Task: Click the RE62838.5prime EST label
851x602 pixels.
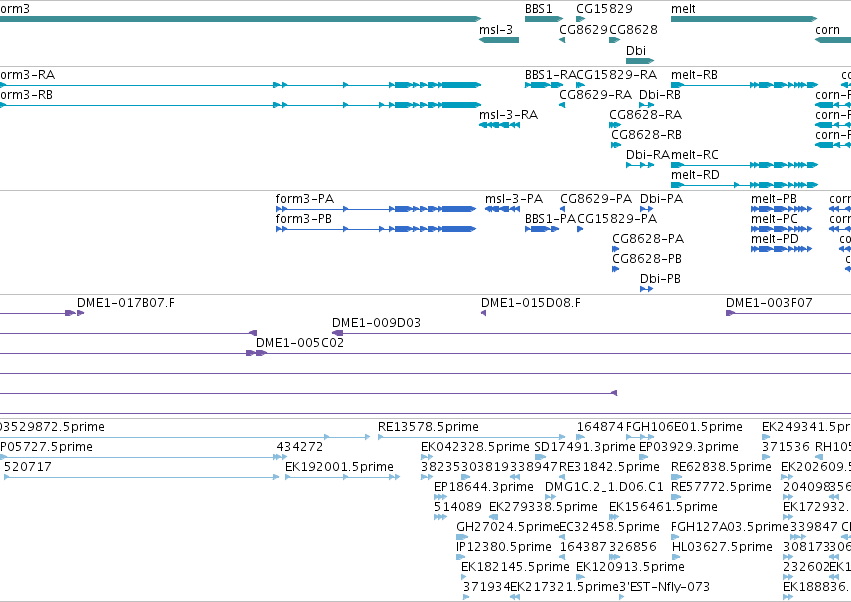Action: click(x=721, y=467)
